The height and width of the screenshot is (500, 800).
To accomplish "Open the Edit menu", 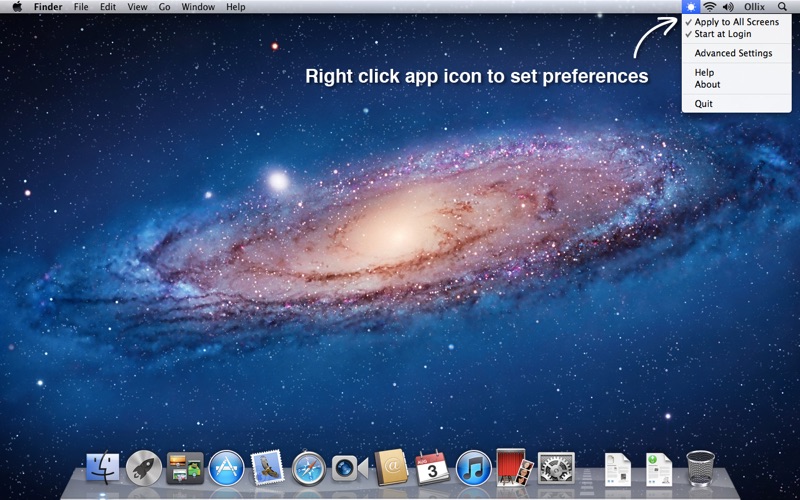I will [x=108, y=7].
